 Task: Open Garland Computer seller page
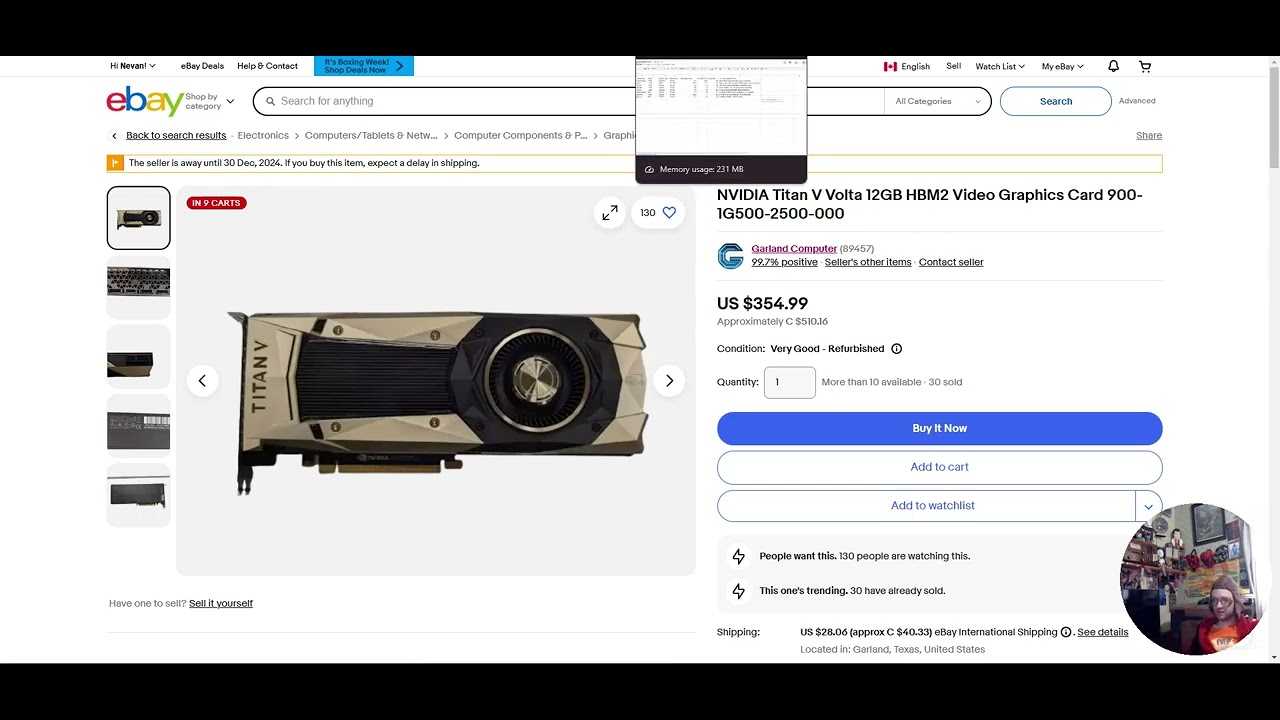(x=794, y=249)
